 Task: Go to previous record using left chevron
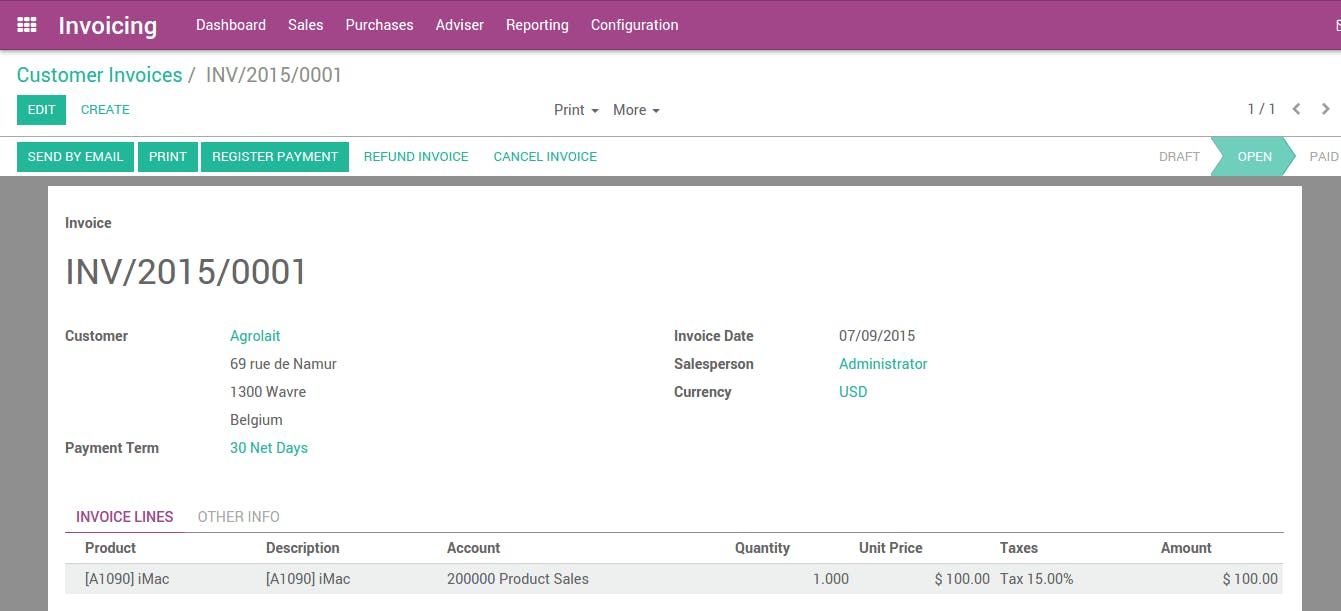pos(1296,109)
